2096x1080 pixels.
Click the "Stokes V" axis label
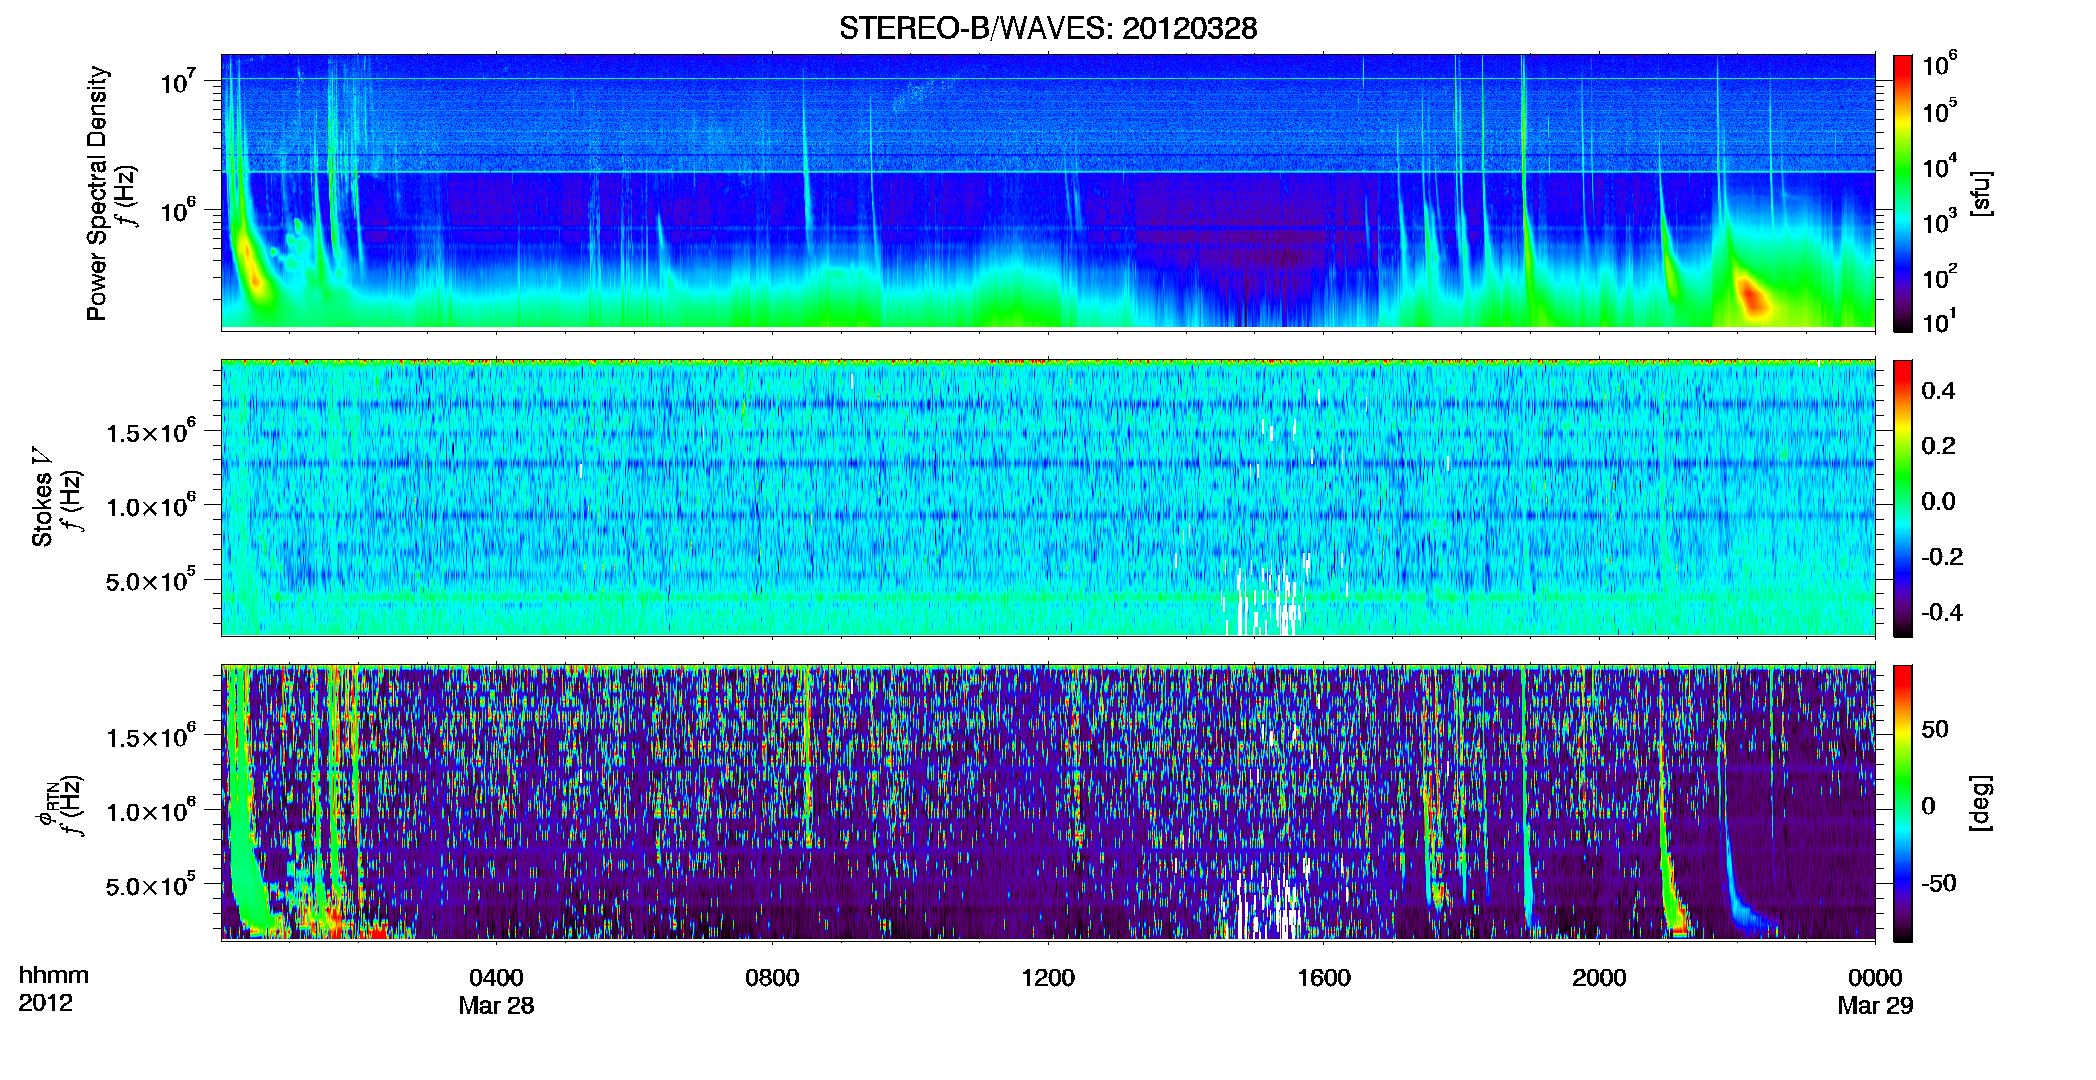(42, 496)
